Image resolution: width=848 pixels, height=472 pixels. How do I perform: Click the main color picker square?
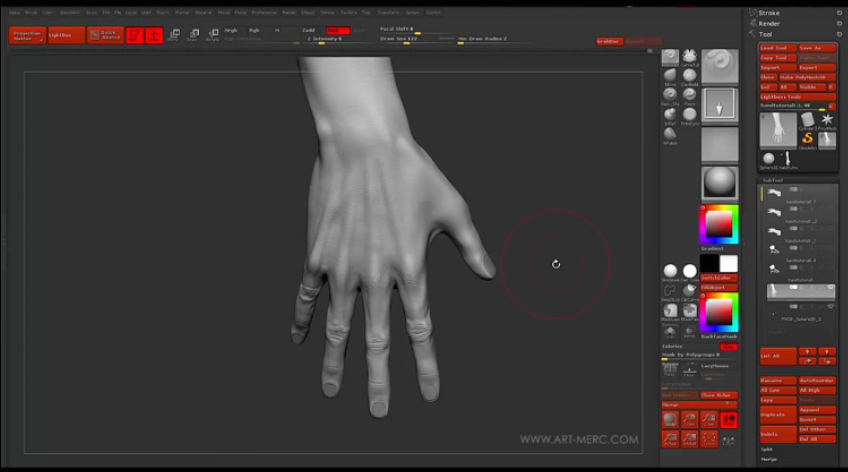pos(718,224)
